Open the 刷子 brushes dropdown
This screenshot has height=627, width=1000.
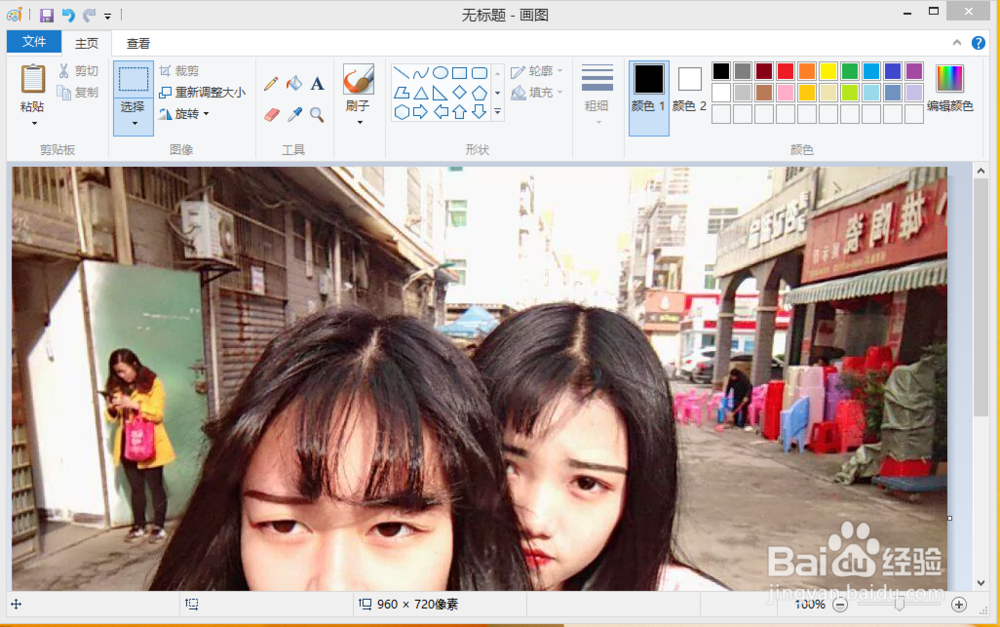point(359,120)
